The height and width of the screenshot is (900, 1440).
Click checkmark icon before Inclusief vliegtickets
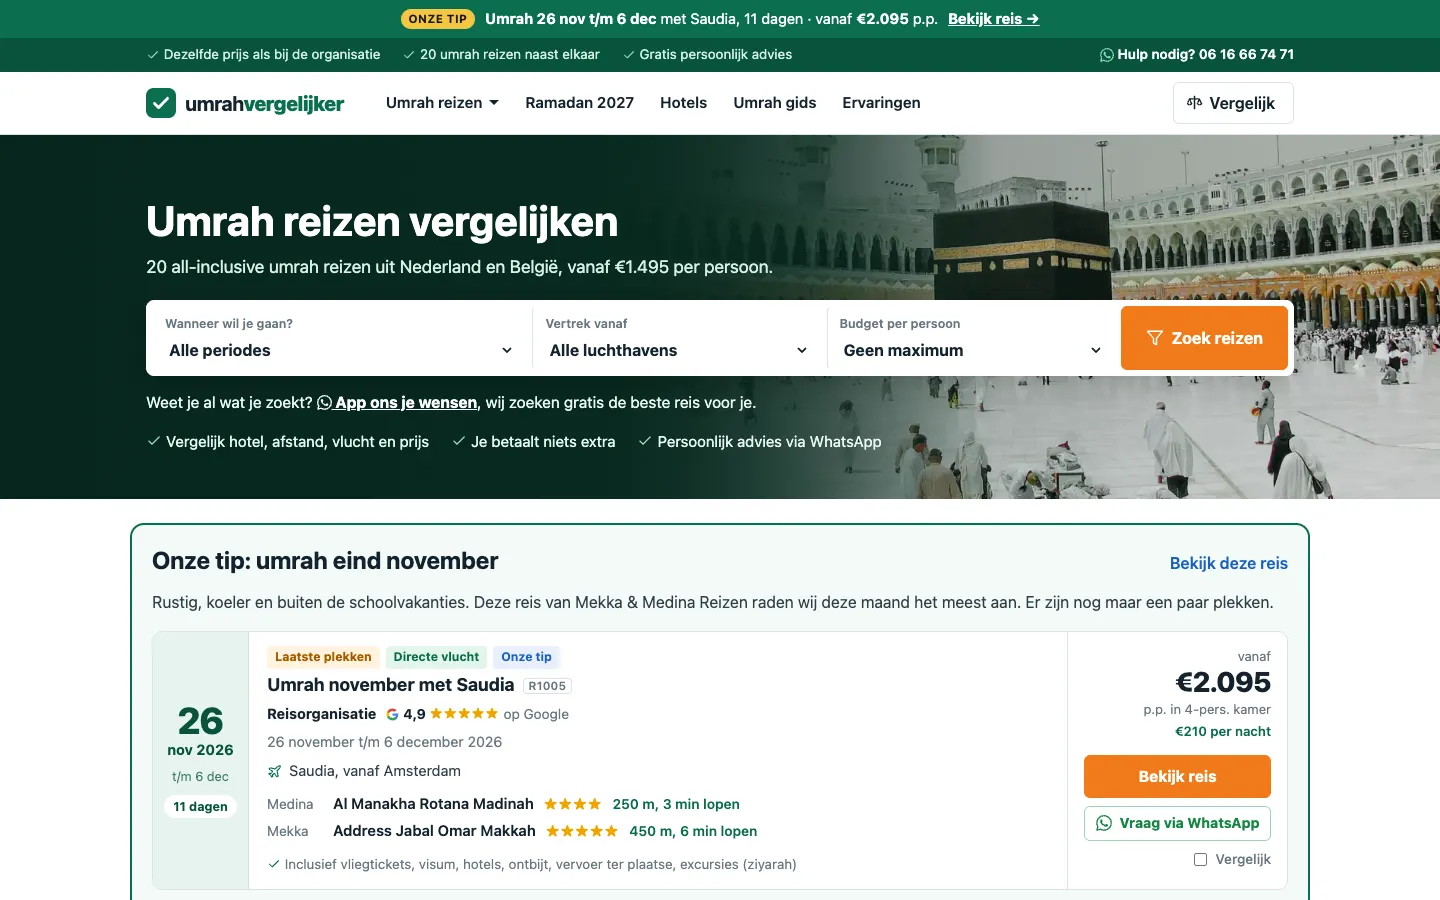[274, 864]
